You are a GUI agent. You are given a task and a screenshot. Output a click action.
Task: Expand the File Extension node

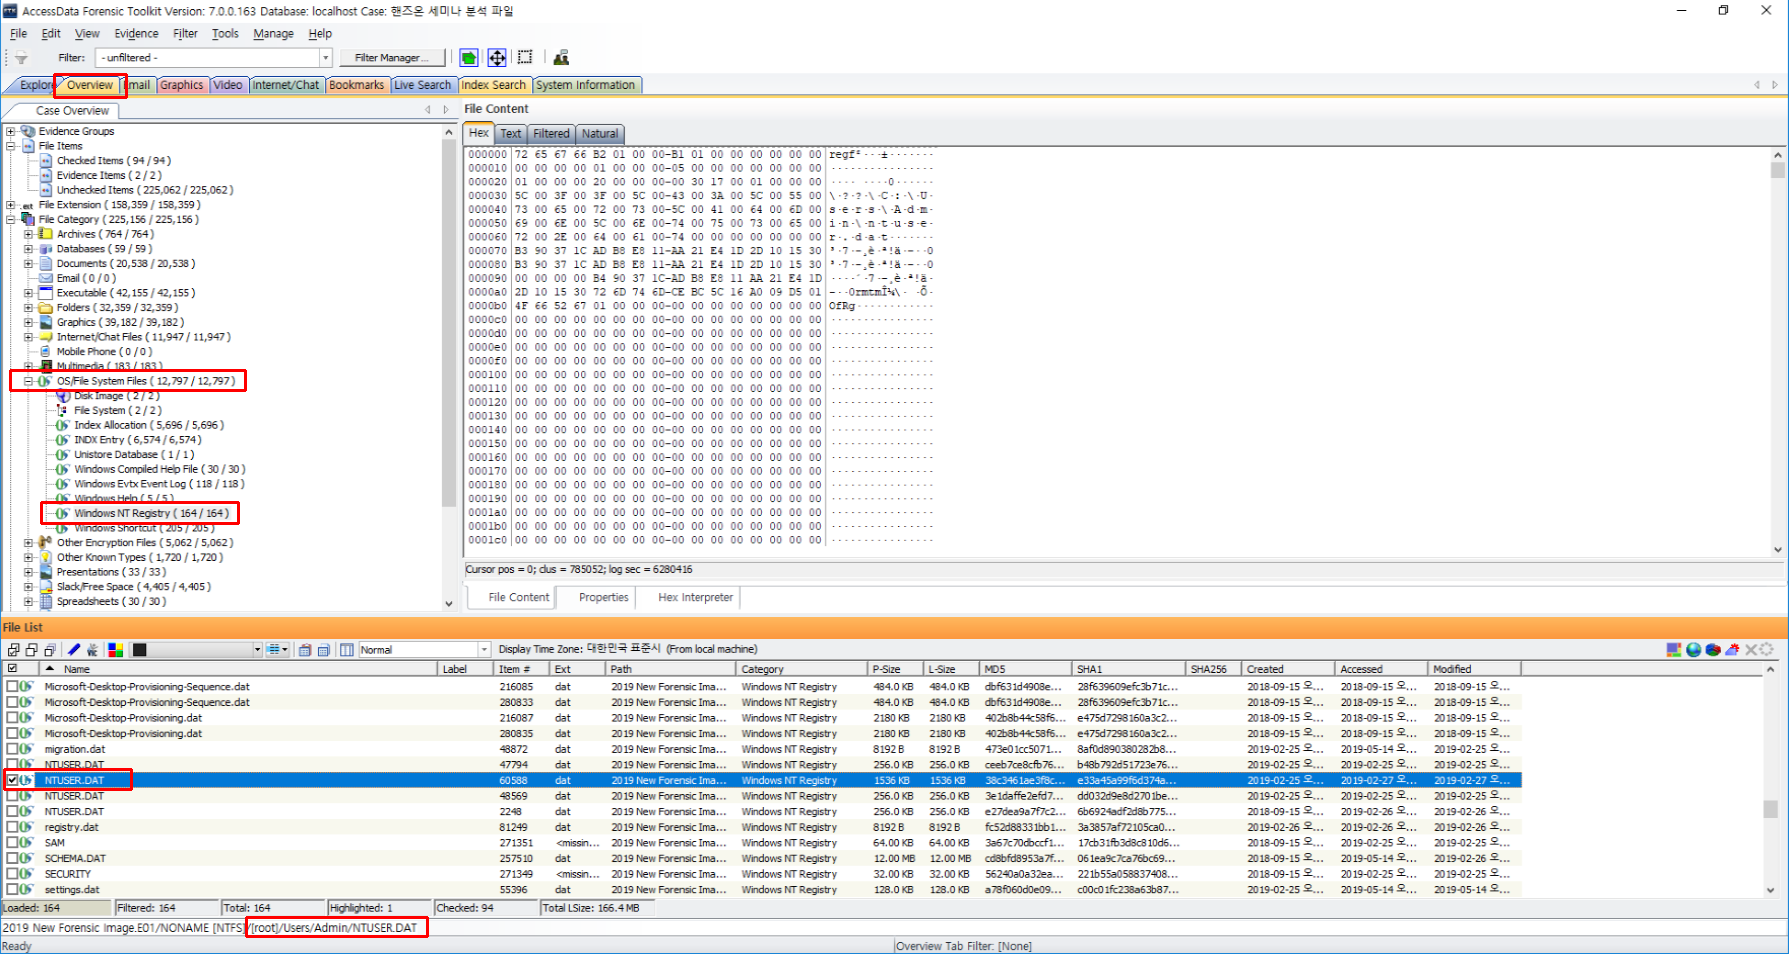11,205
